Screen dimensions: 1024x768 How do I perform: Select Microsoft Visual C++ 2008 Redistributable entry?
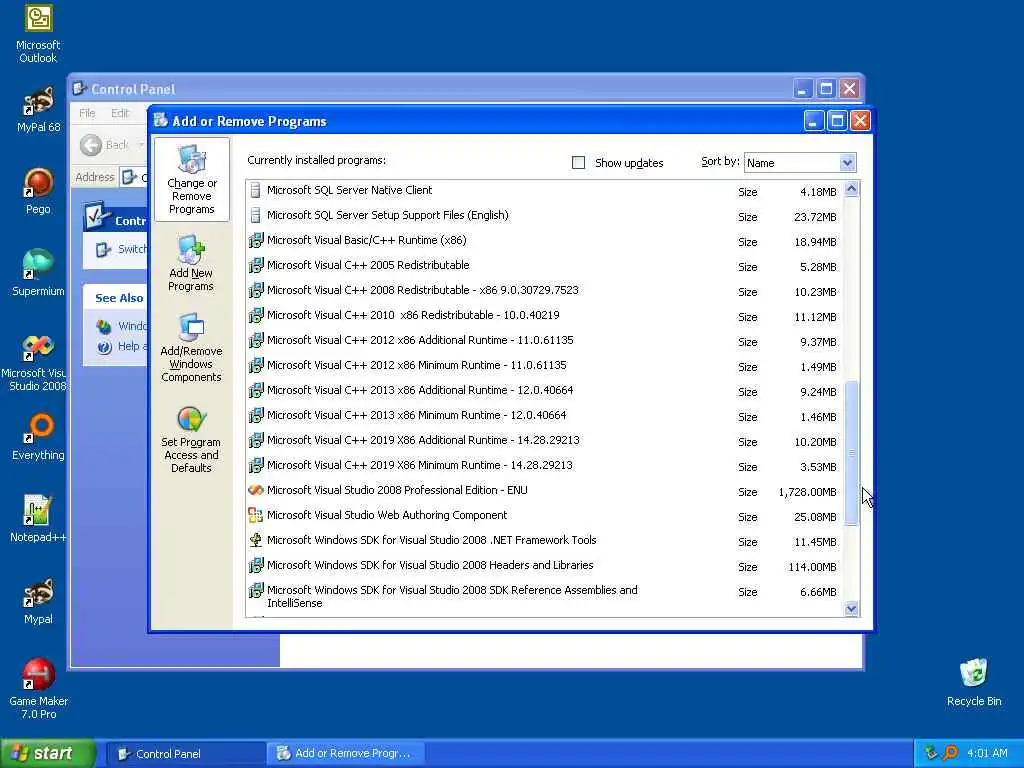tap(546, 291)
